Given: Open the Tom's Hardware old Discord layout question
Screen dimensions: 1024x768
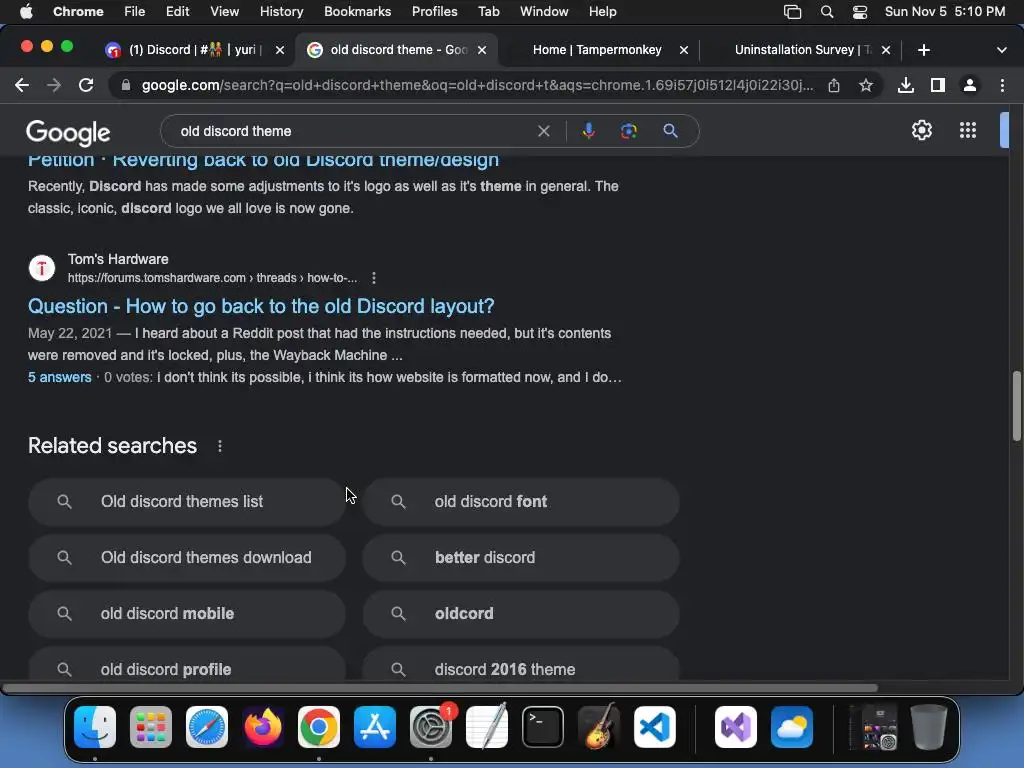Looking at the screenshot, I should (261, 306).
